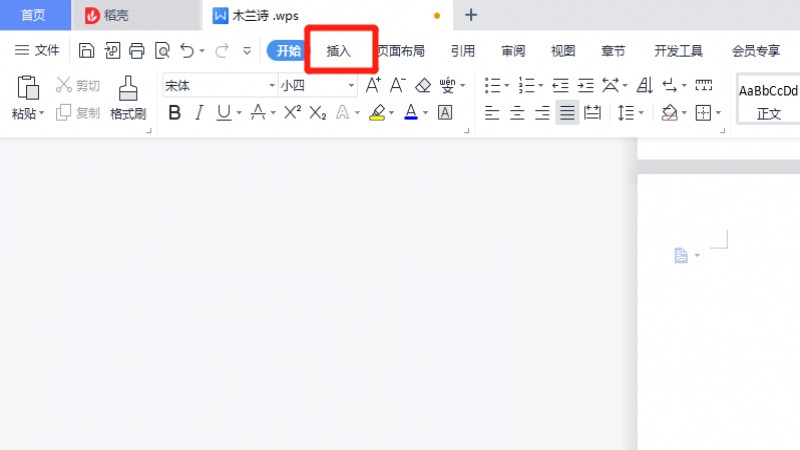Decrease font size with A- icon
800x450 pixels.
397,85
